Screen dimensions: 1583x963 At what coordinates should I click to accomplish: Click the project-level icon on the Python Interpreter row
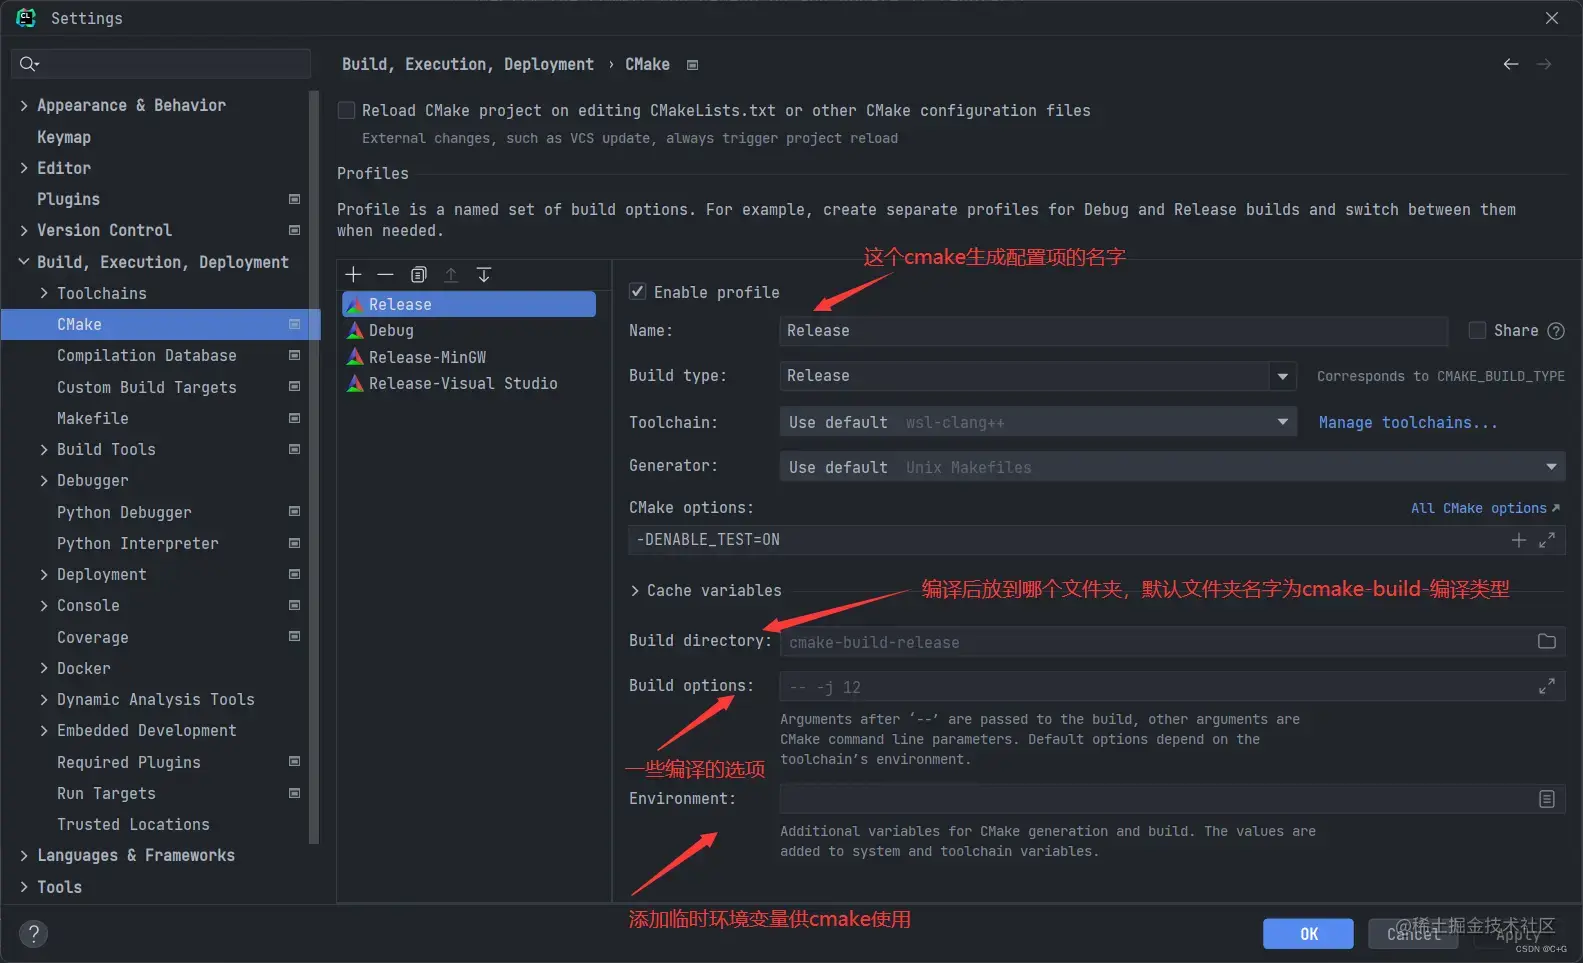[294, 543]
